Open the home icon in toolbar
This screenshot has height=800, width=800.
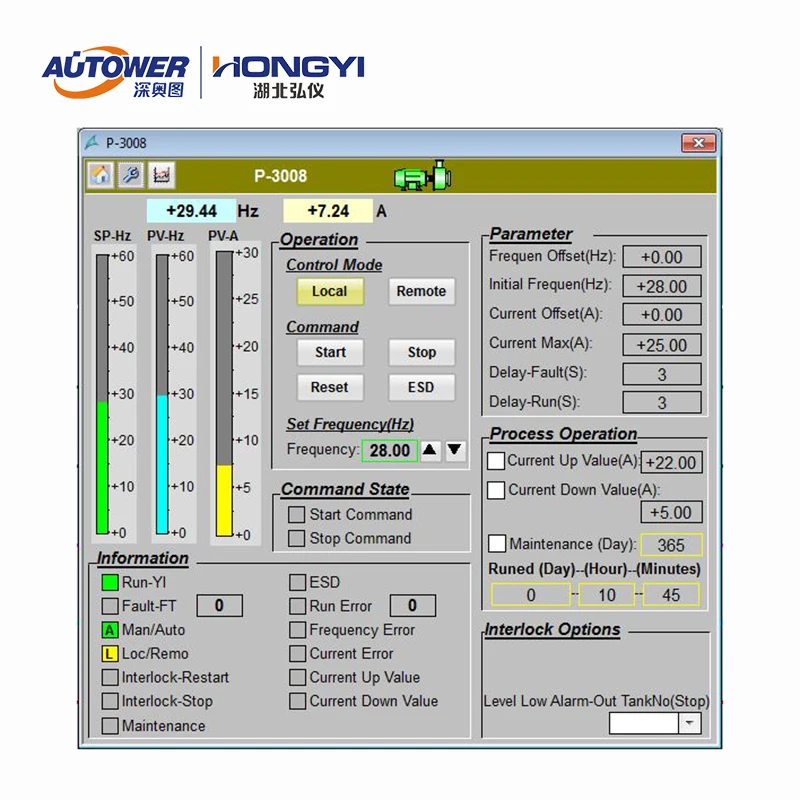coord(101,175)
